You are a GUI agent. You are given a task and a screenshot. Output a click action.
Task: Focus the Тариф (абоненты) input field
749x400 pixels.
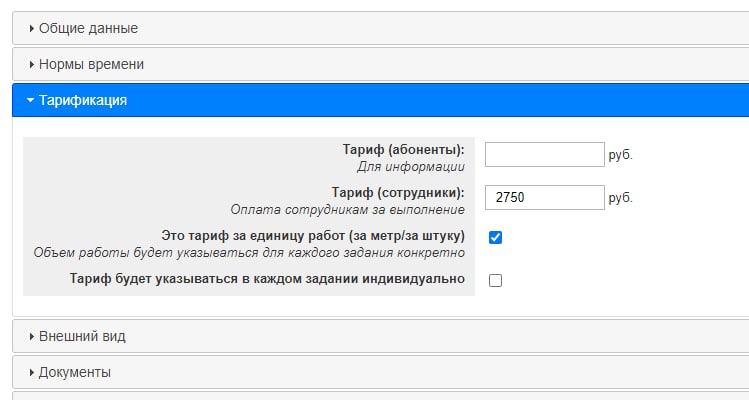point(545,154)
